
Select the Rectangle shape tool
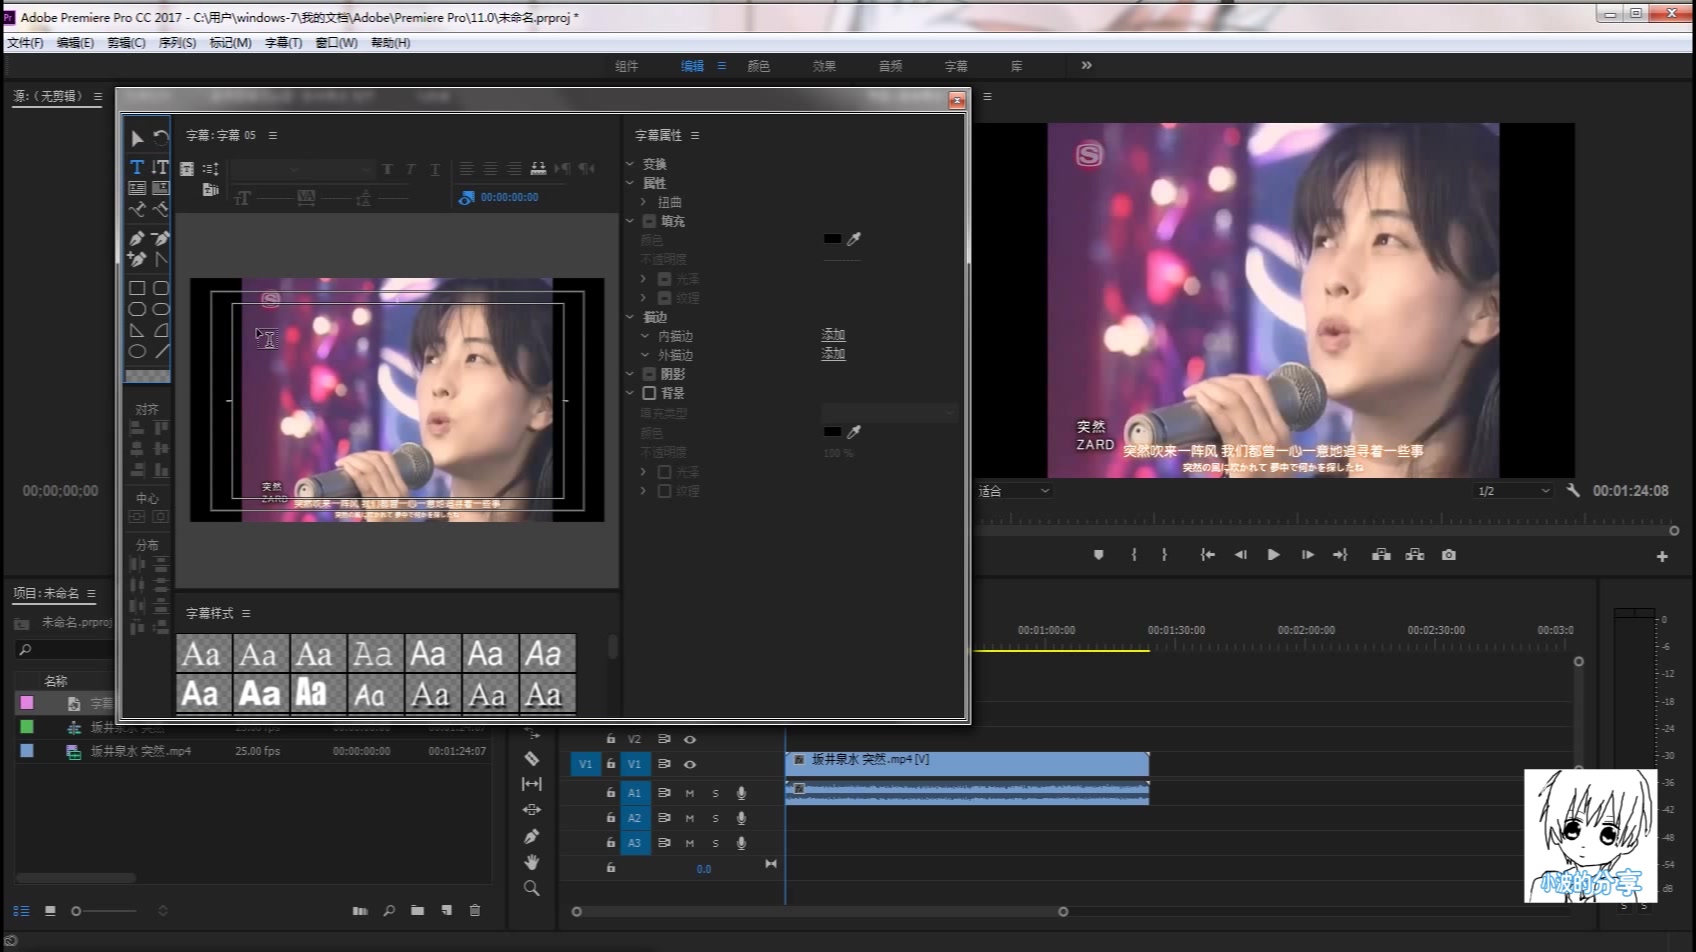(137, 288)
